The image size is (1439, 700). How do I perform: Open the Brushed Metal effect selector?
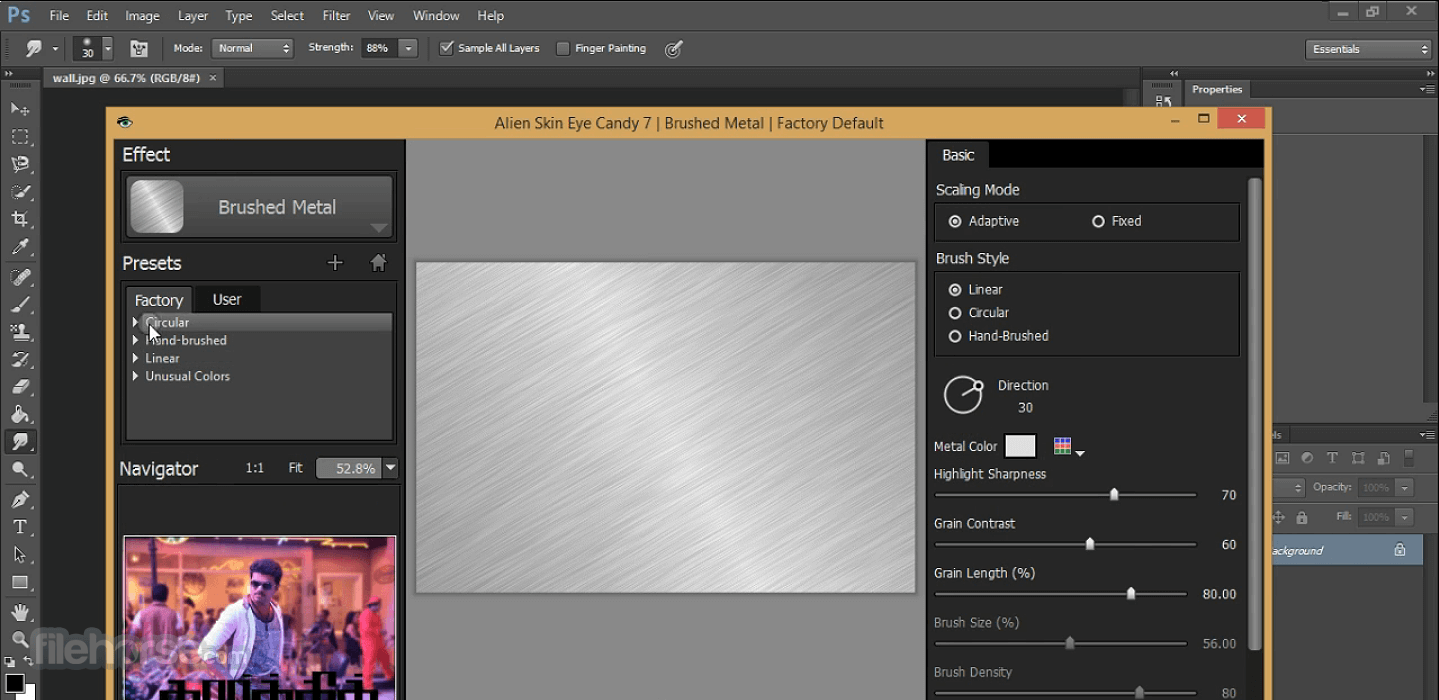pos(259,207)
